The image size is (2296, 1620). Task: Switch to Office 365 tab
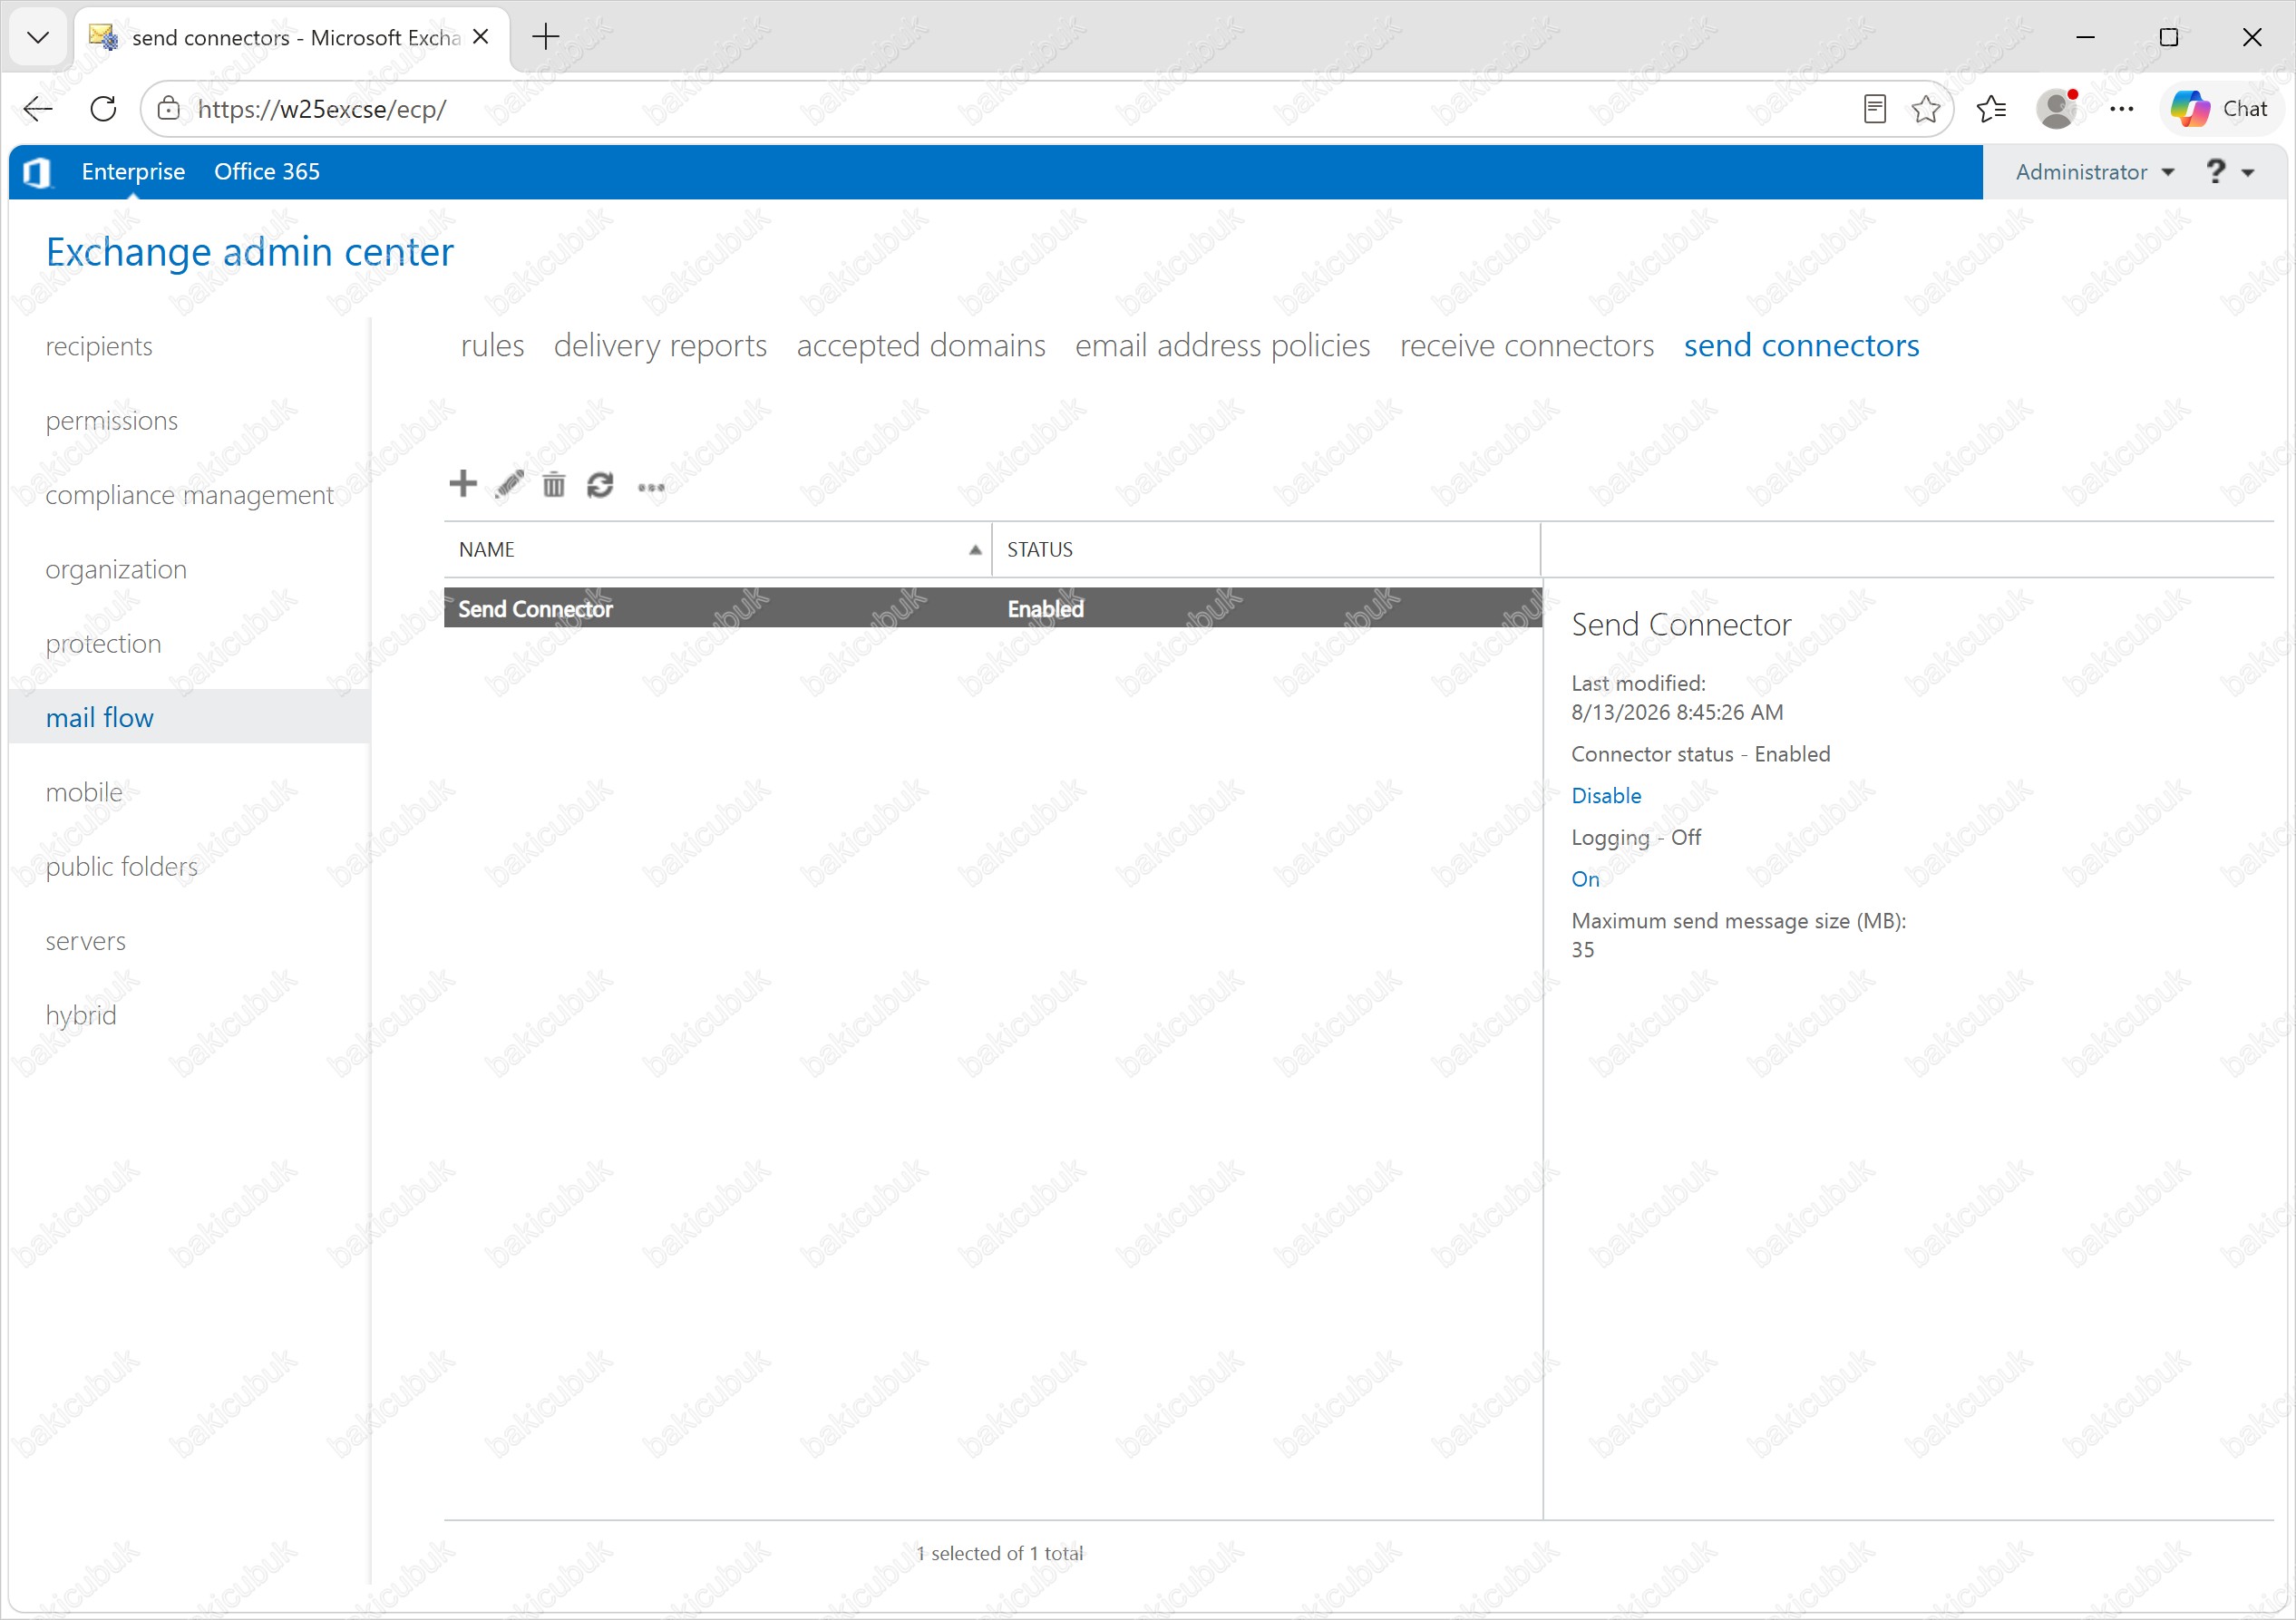click(267, 172)
